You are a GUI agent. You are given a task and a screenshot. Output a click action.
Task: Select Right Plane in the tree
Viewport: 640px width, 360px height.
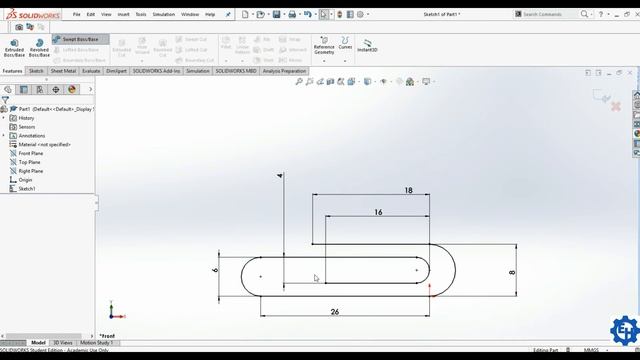click(31, 171)
